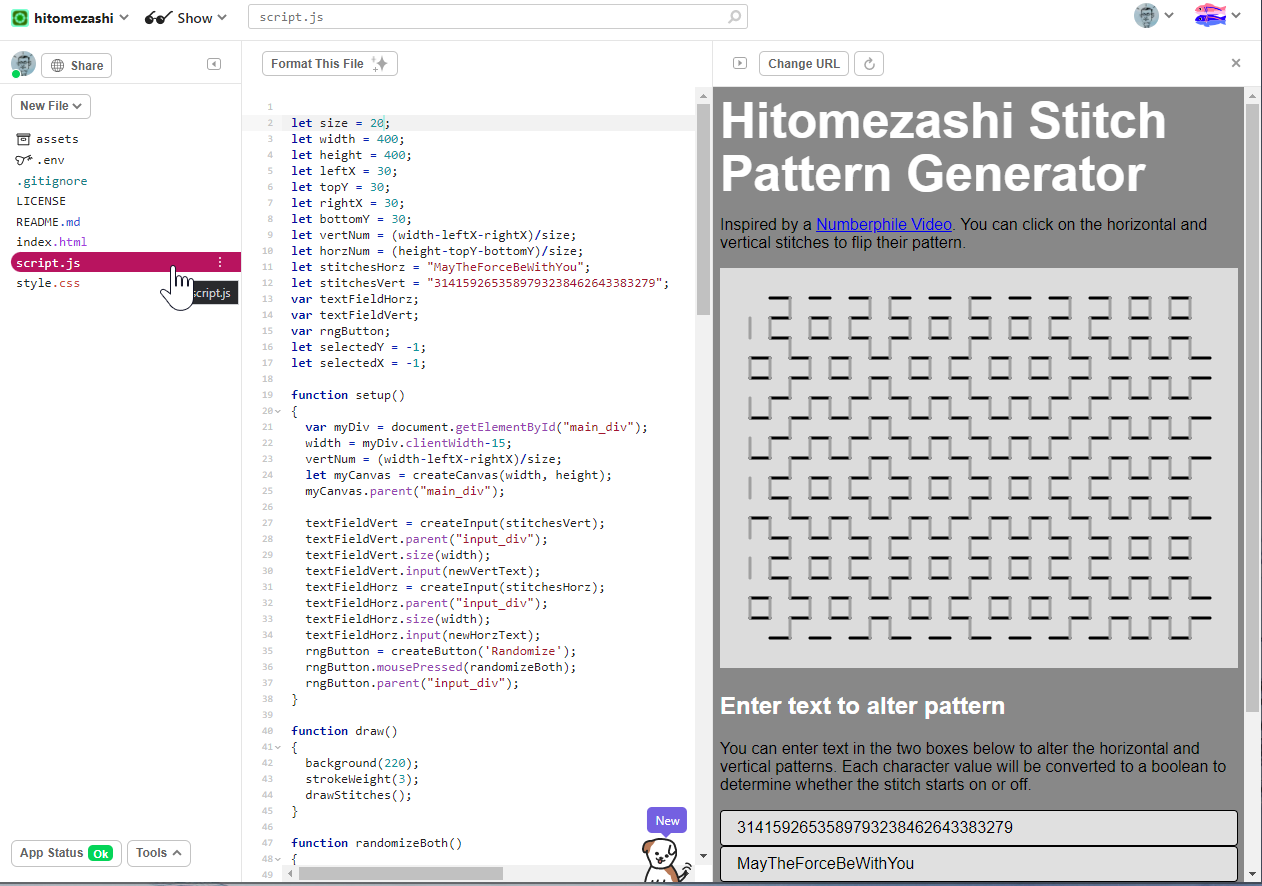This screenshot has height=886, width=1262.
Task: Expand the New File dropdown
Action: [50, 105]
